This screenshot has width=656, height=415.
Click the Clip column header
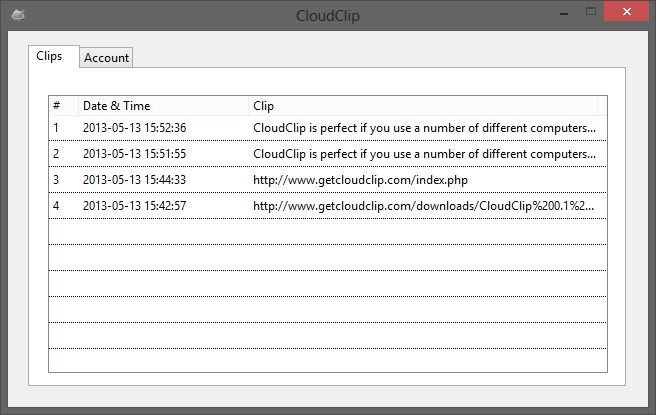(423, 105)
